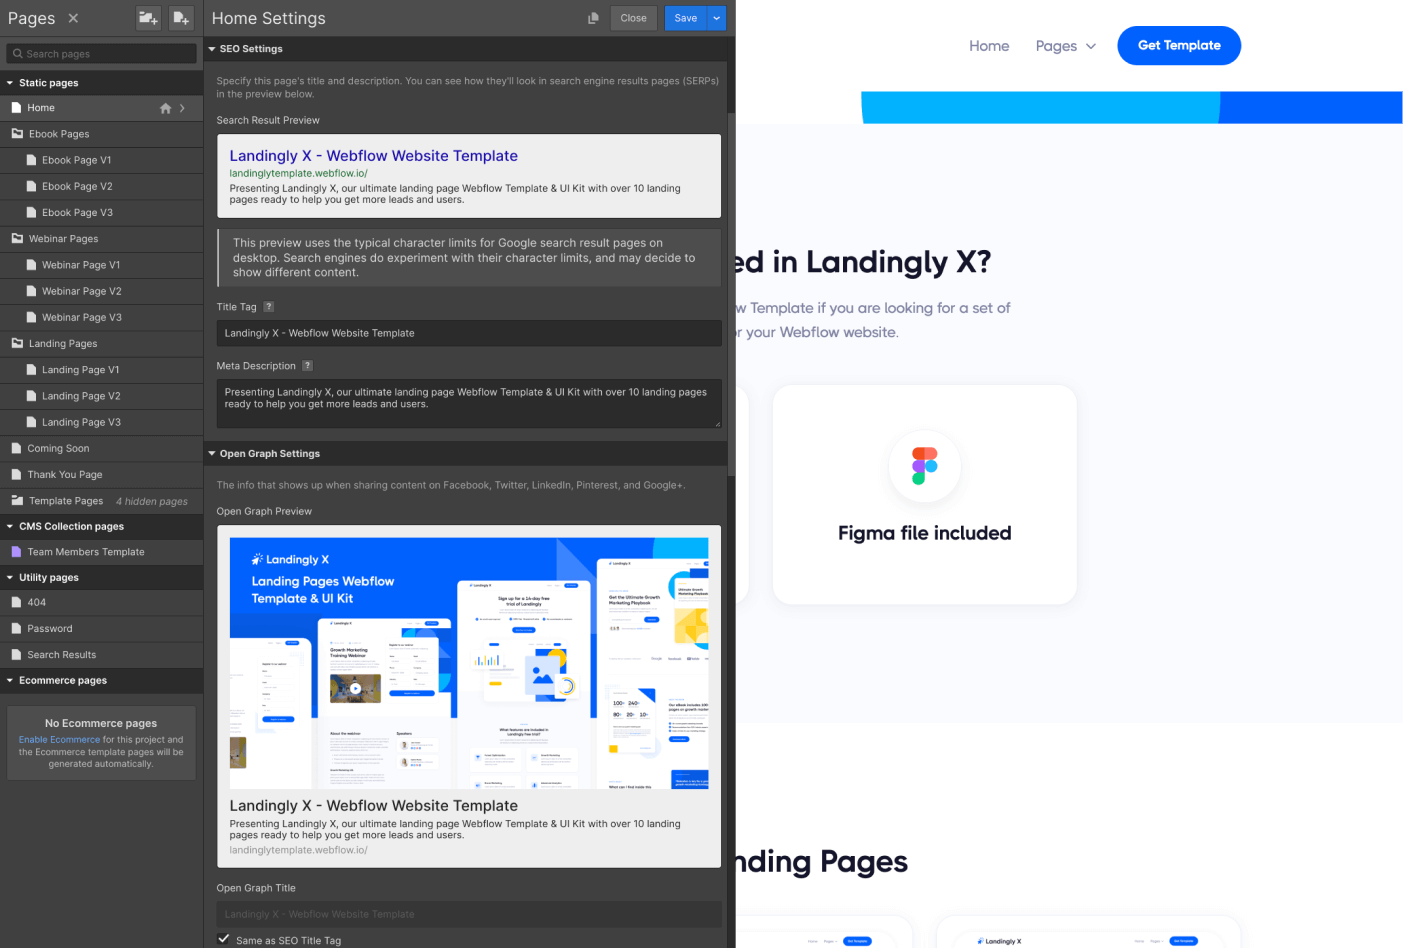
Task: Click the 404 page file icon
Action: 16,603
